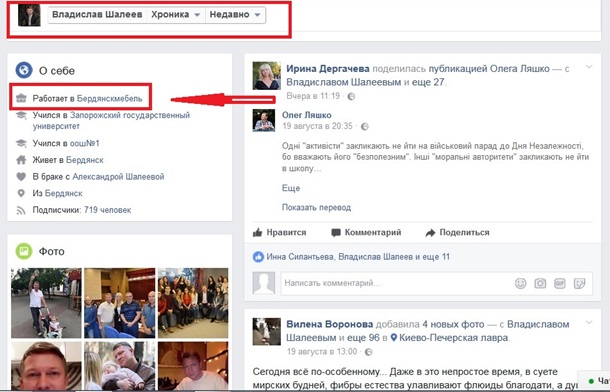This screenshot has width=610, height=392.
Task: Open the Бердянскмебель workplace link
Action: (110, 98)
